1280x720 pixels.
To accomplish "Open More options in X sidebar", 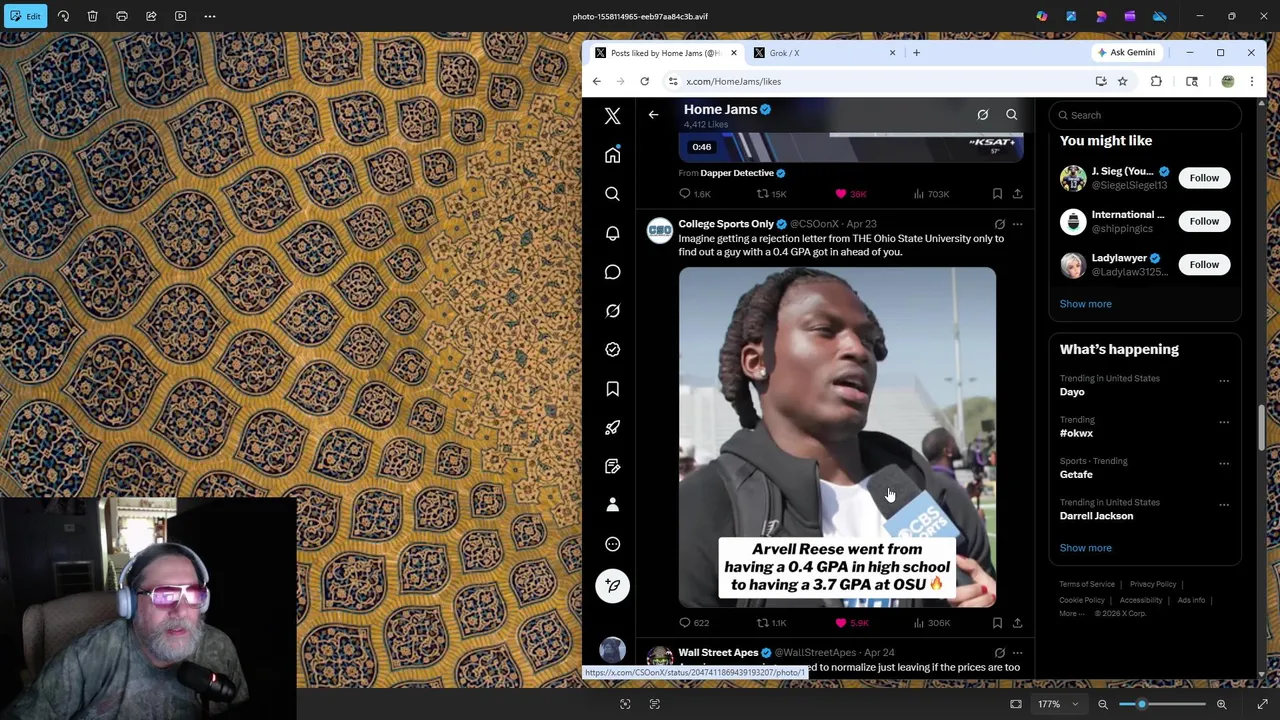I will point(612,544).
